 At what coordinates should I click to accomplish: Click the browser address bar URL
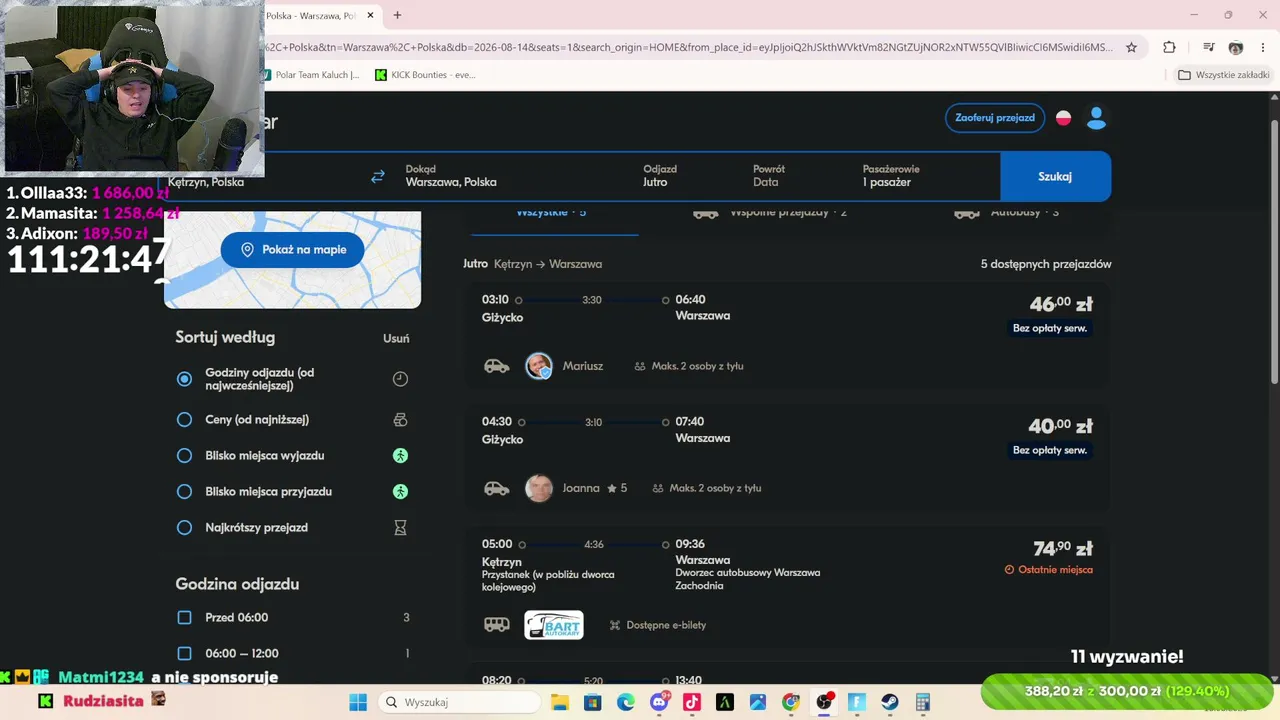pyautogui.click(x=688, y=47)
